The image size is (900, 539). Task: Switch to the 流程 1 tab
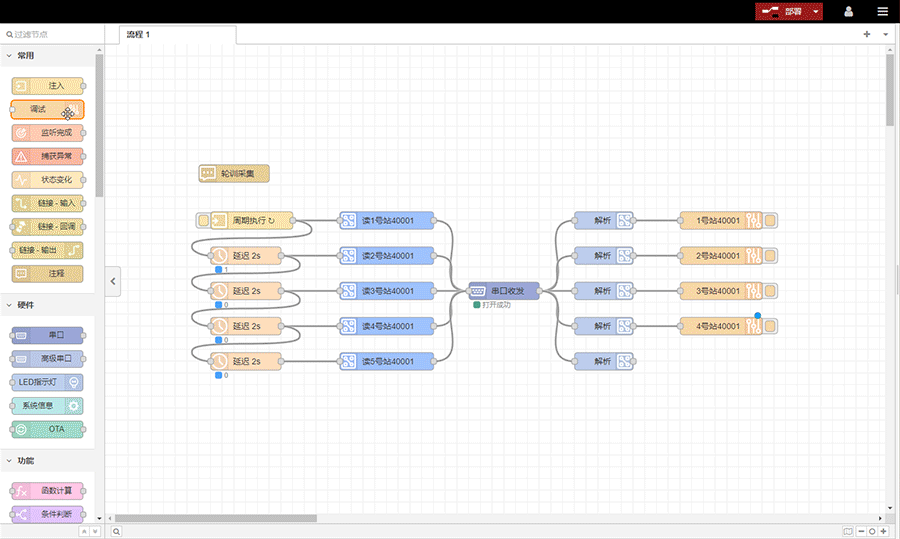pos(140,34)
